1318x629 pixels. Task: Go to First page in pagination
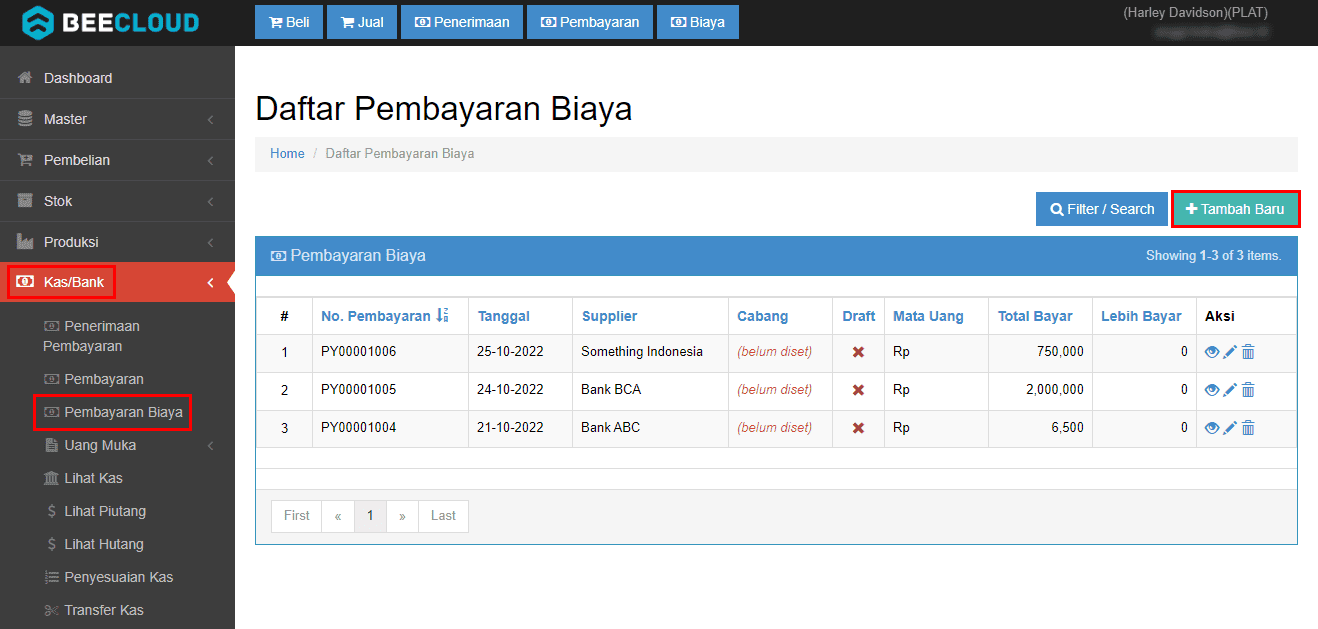click(x=297, y=516)
